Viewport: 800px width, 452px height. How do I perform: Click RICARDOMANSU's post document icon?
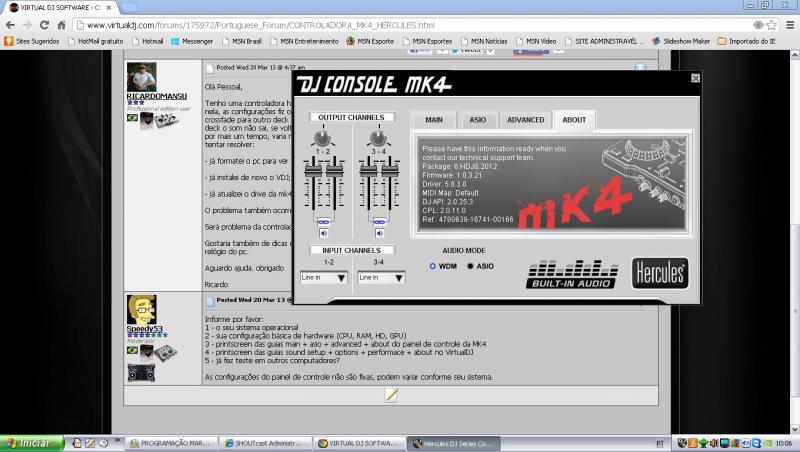tap(210, 68)
